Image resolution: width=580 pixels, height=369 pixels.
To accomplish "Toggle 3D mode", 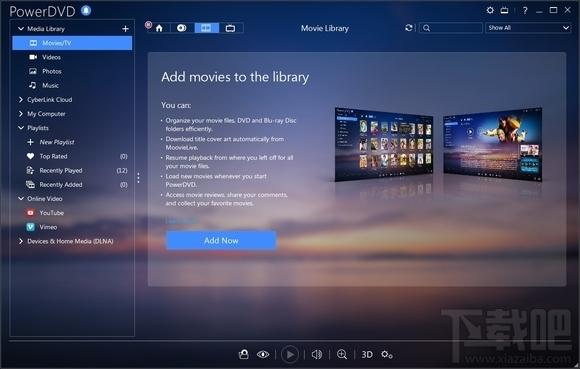I will click(367, 355).
